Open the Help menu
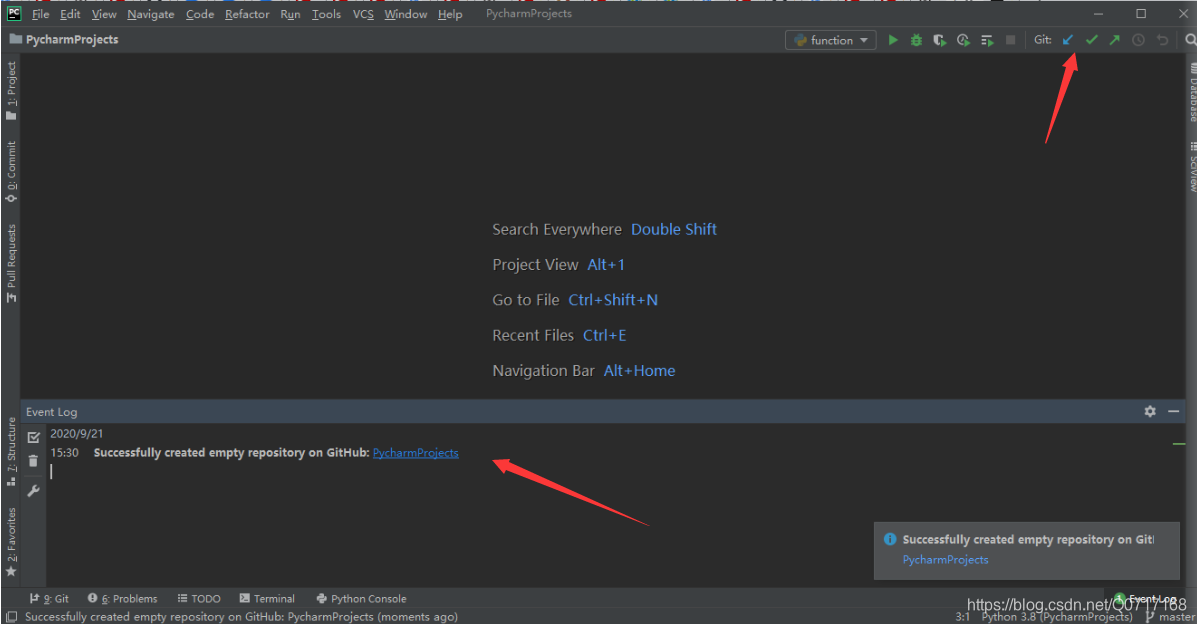The image size is (1197, 624). click(450, 14)
